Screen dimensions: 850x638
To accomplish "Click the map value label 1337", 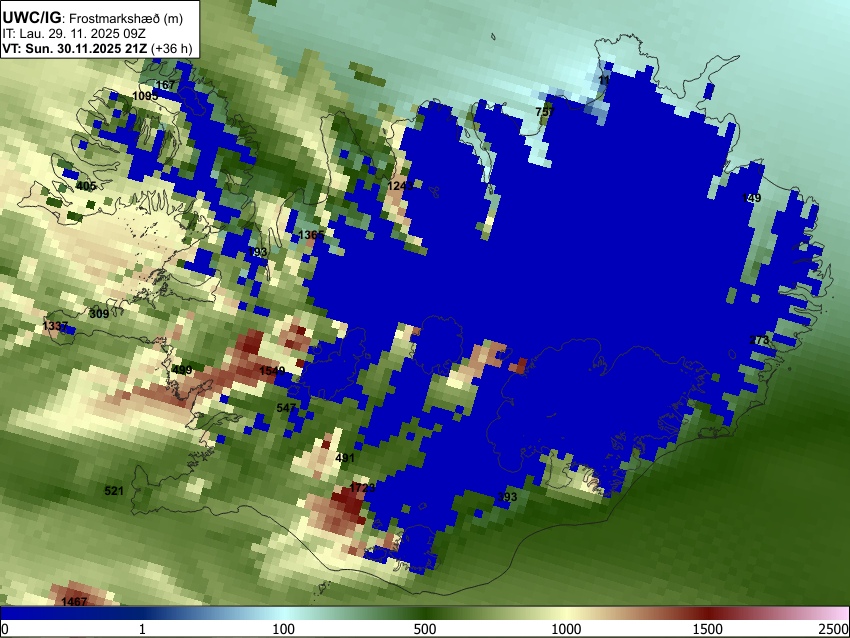I will (x=55, y=326).
